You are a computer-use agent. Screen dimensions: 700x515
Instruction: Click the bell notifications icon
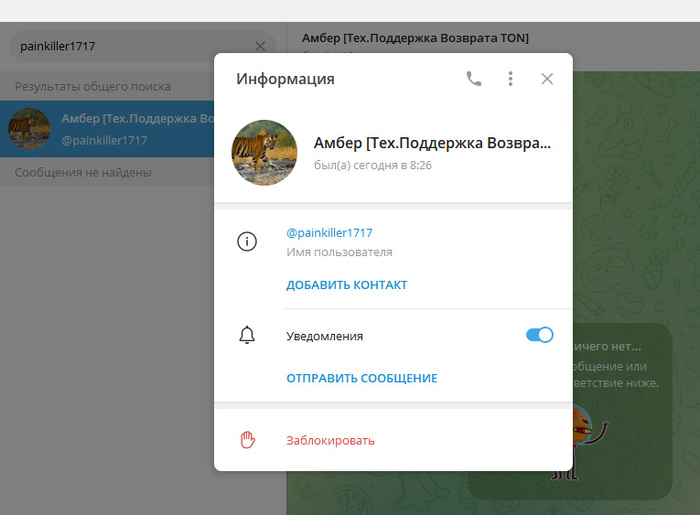[x=247, y=335]
